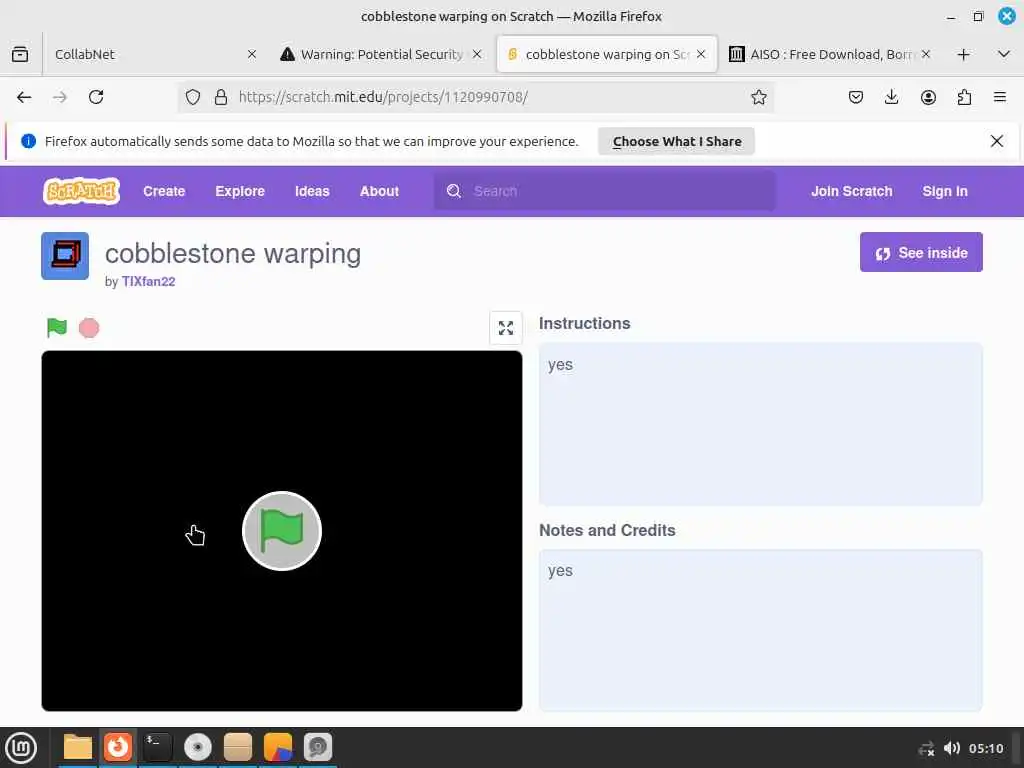Open Firefox View icon left of tabs

point(20,54)
